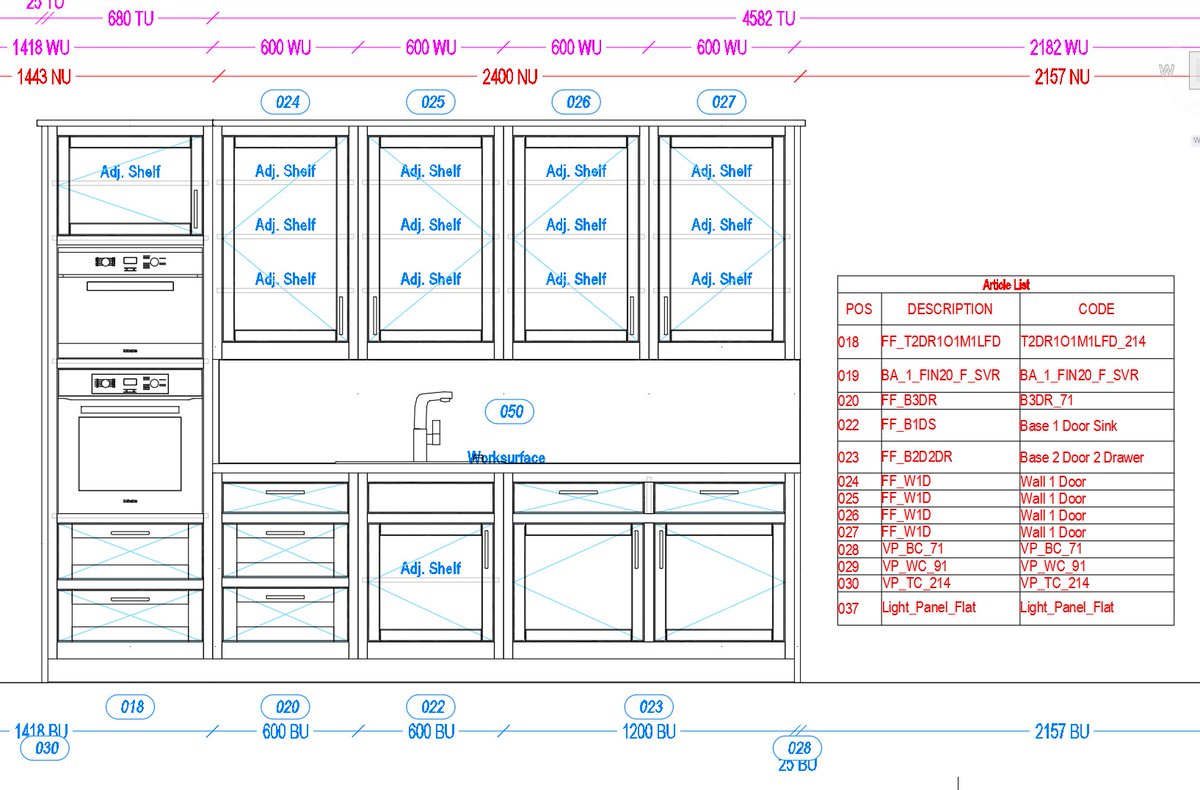Click the Worksurface text label
Viewport: 1200px width, 790px height.
click(x=506, y=458)
